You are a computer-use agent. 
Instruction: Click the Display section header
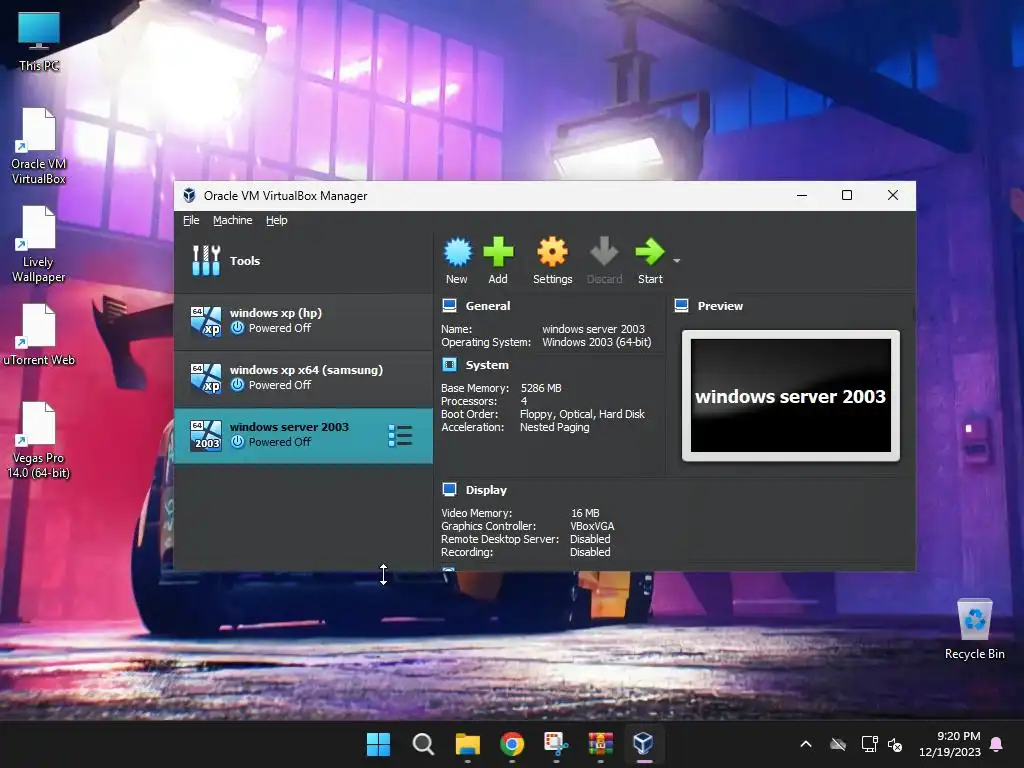click(486, 490)
